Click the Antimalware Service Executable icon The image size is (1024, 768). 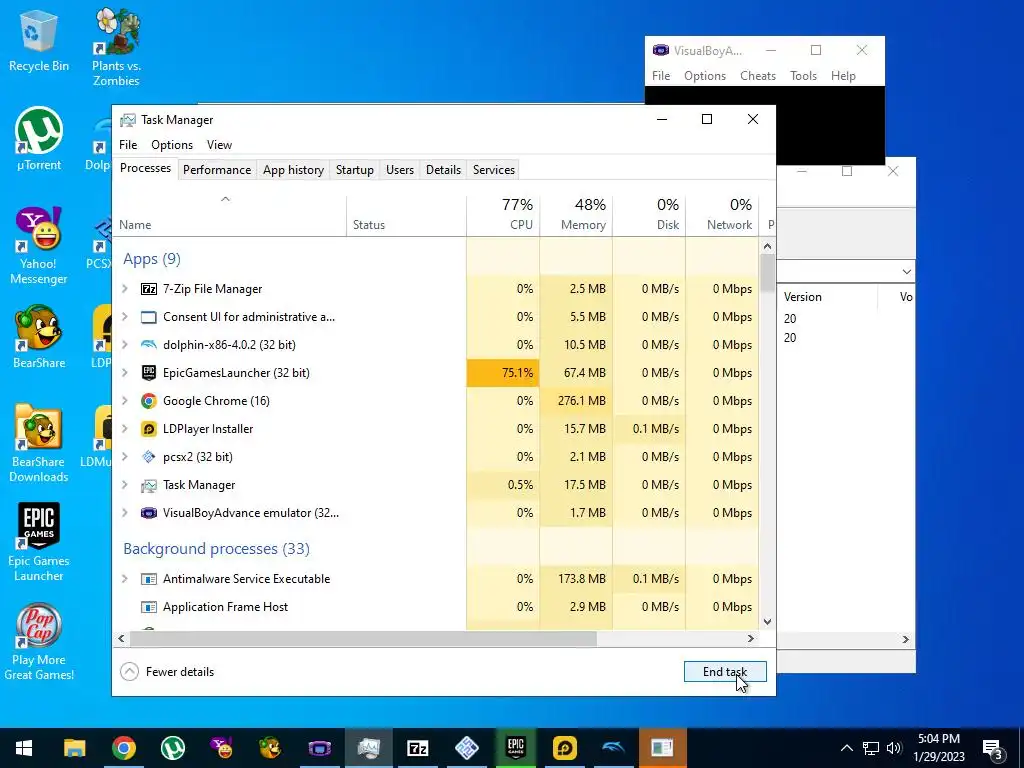pyautogui.click(x=149, y=579)
